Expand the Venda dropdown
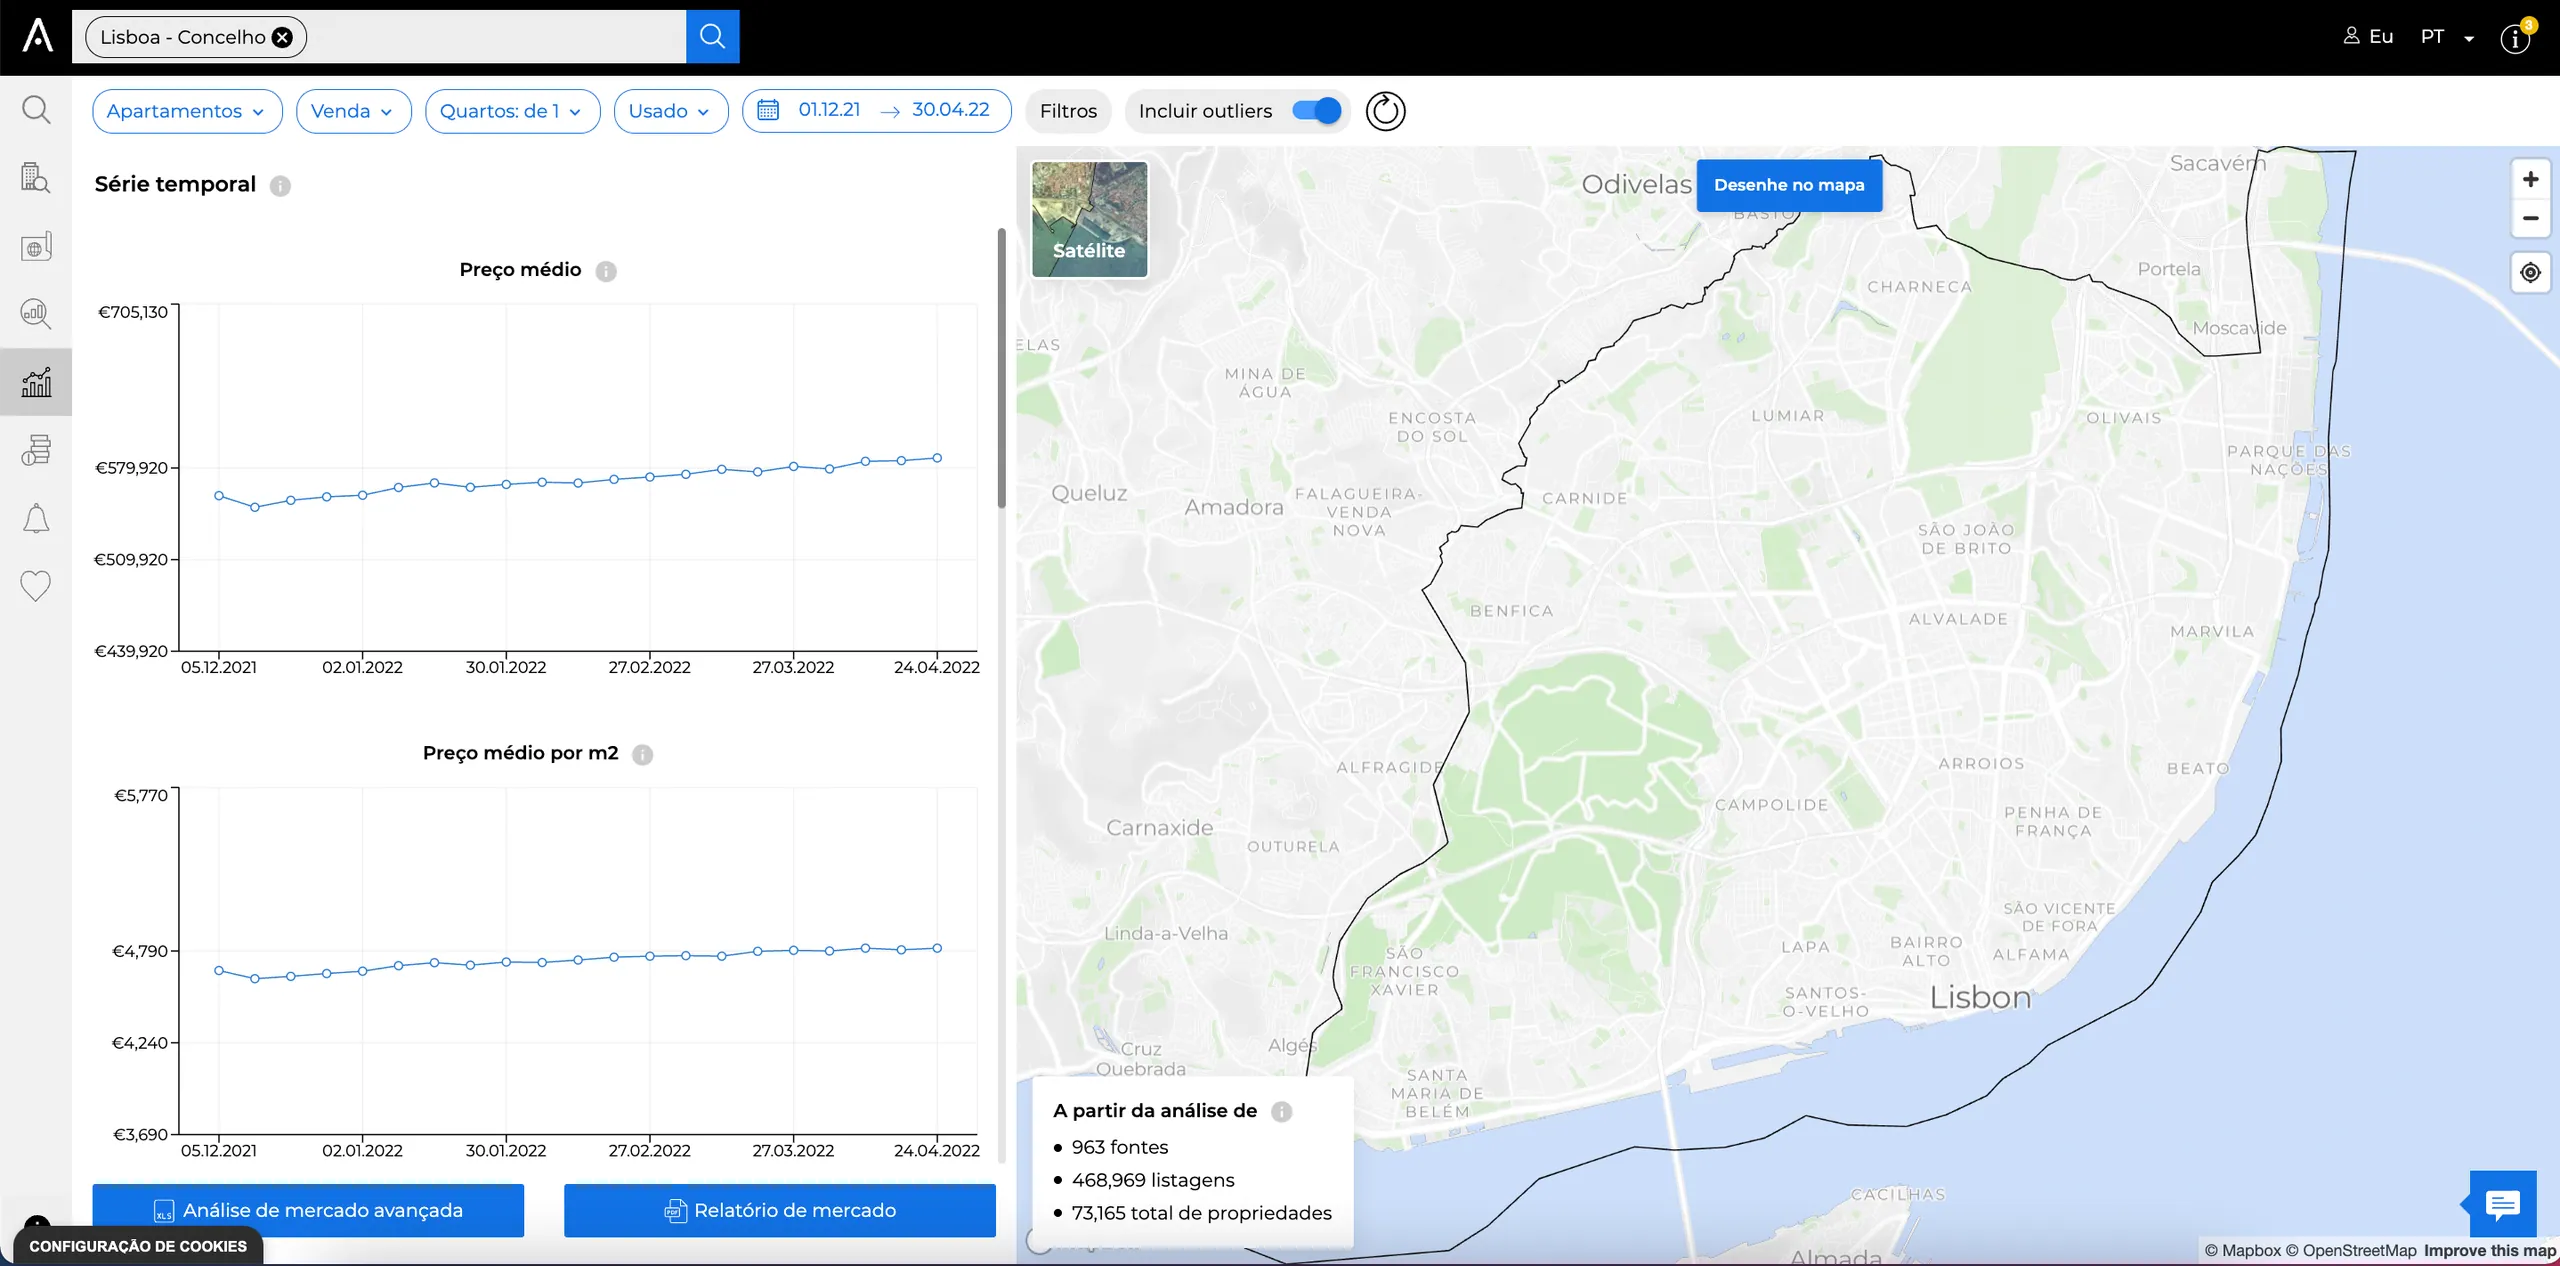 tap(353, 111)
